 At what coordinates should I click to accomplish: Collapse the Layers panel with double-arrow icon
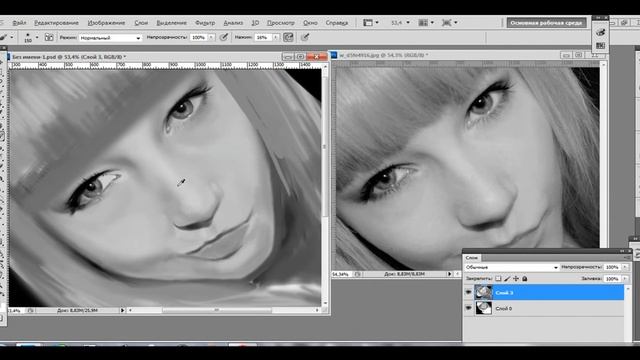point(622,251)
